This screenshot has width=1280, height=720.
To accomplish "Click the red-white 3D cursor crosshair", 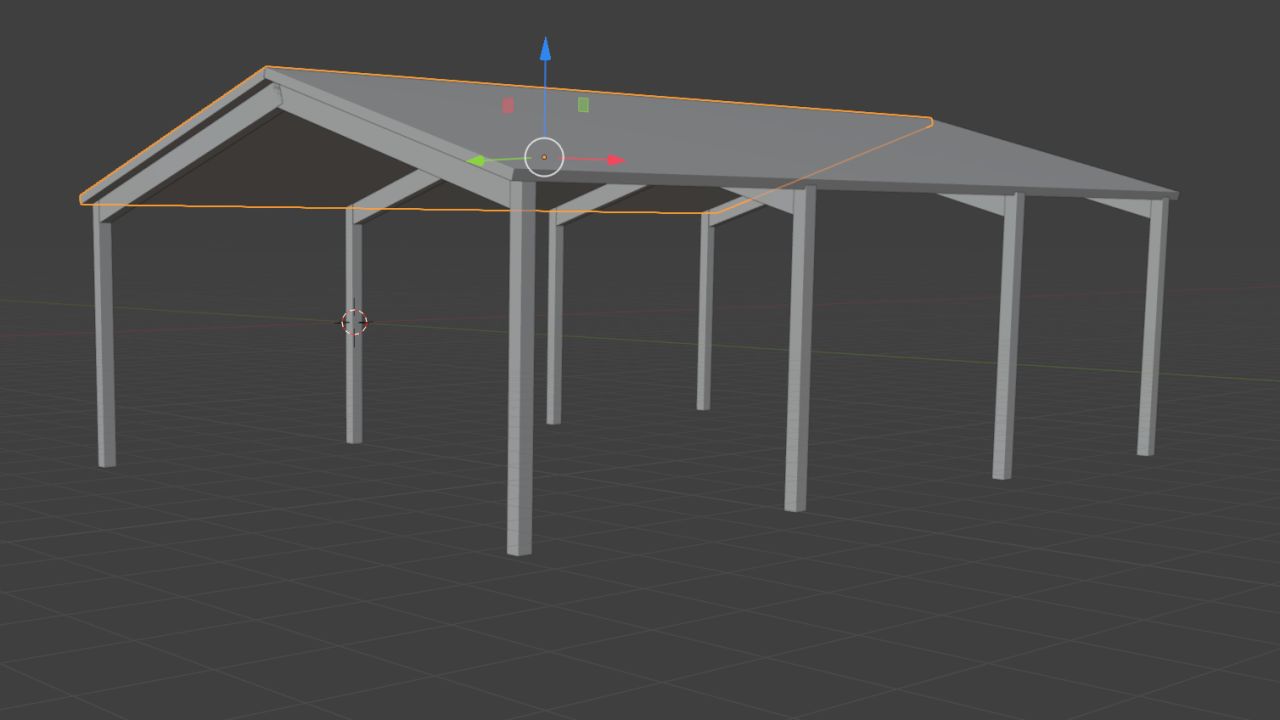I will pyautogui.click(x=354, y=322).
